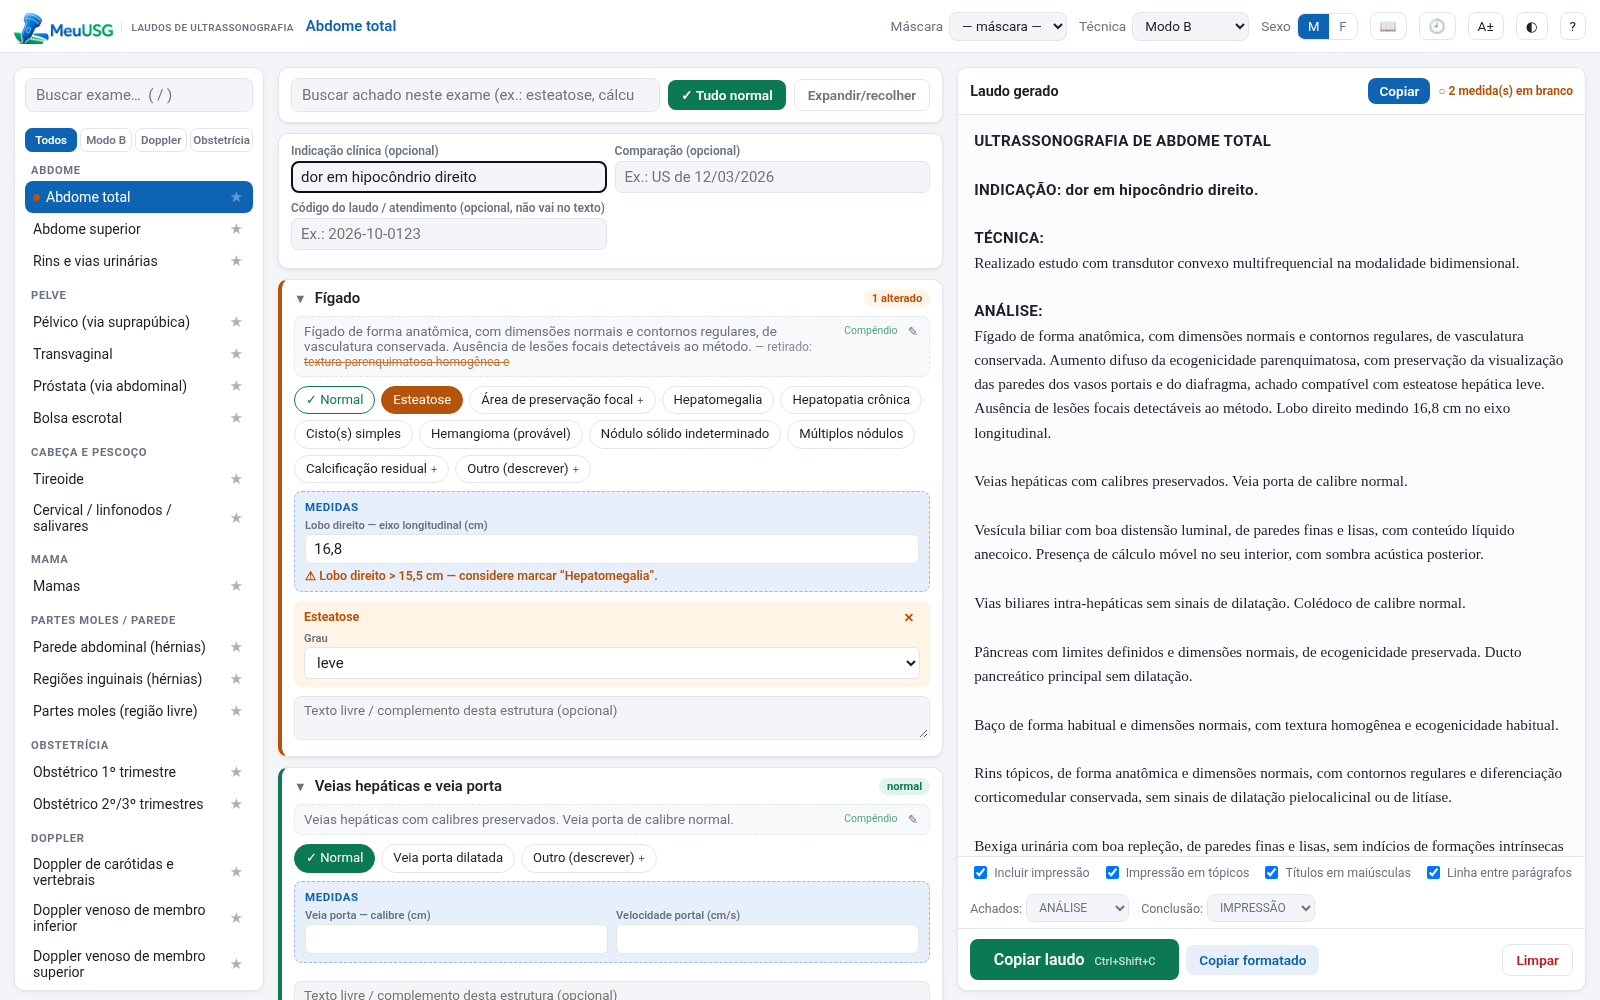
Task: Edit Veias hepáticas text pencil icon
Action: (x=913, y=819)
